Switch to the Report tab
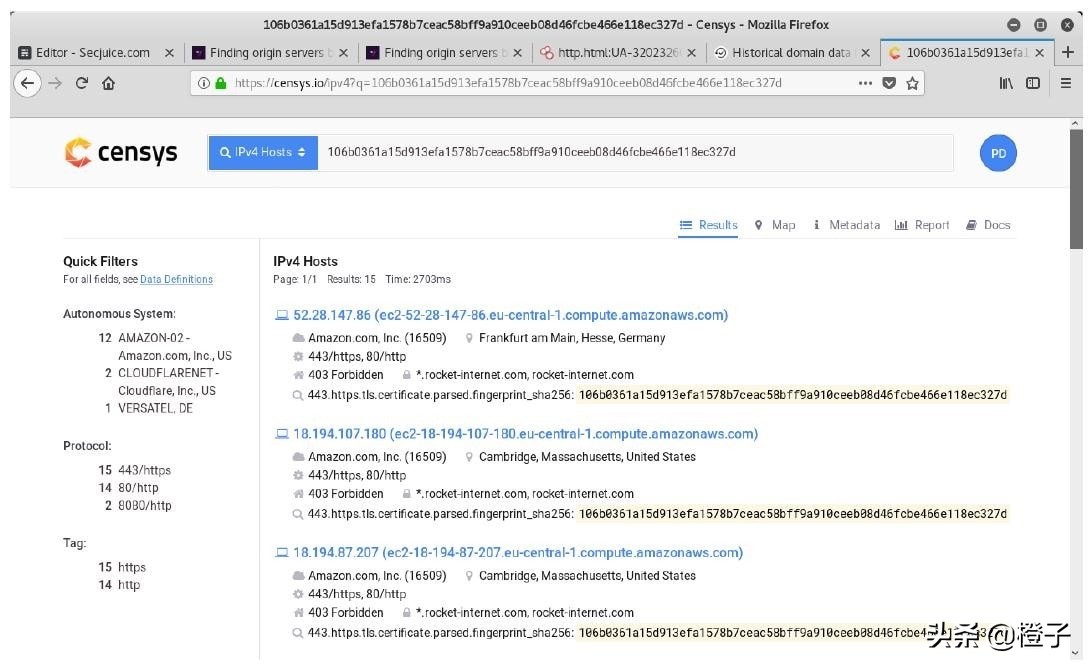Screen dimensions: 1090x669 tap(922, 225)
